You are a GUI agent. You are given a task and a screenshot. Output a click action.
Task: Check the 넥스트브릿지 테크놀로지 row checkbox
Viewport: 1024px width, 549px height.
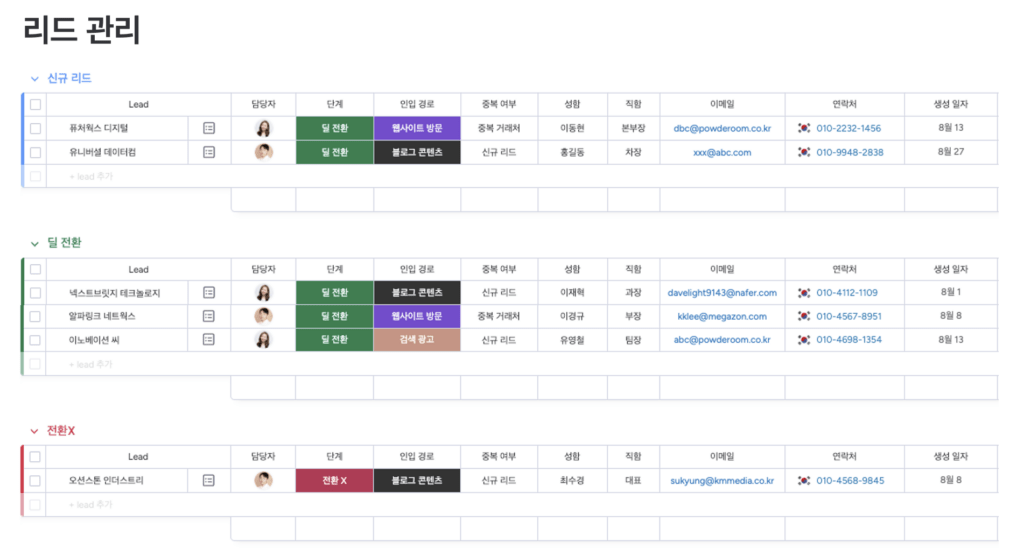(x=35, y=293)
